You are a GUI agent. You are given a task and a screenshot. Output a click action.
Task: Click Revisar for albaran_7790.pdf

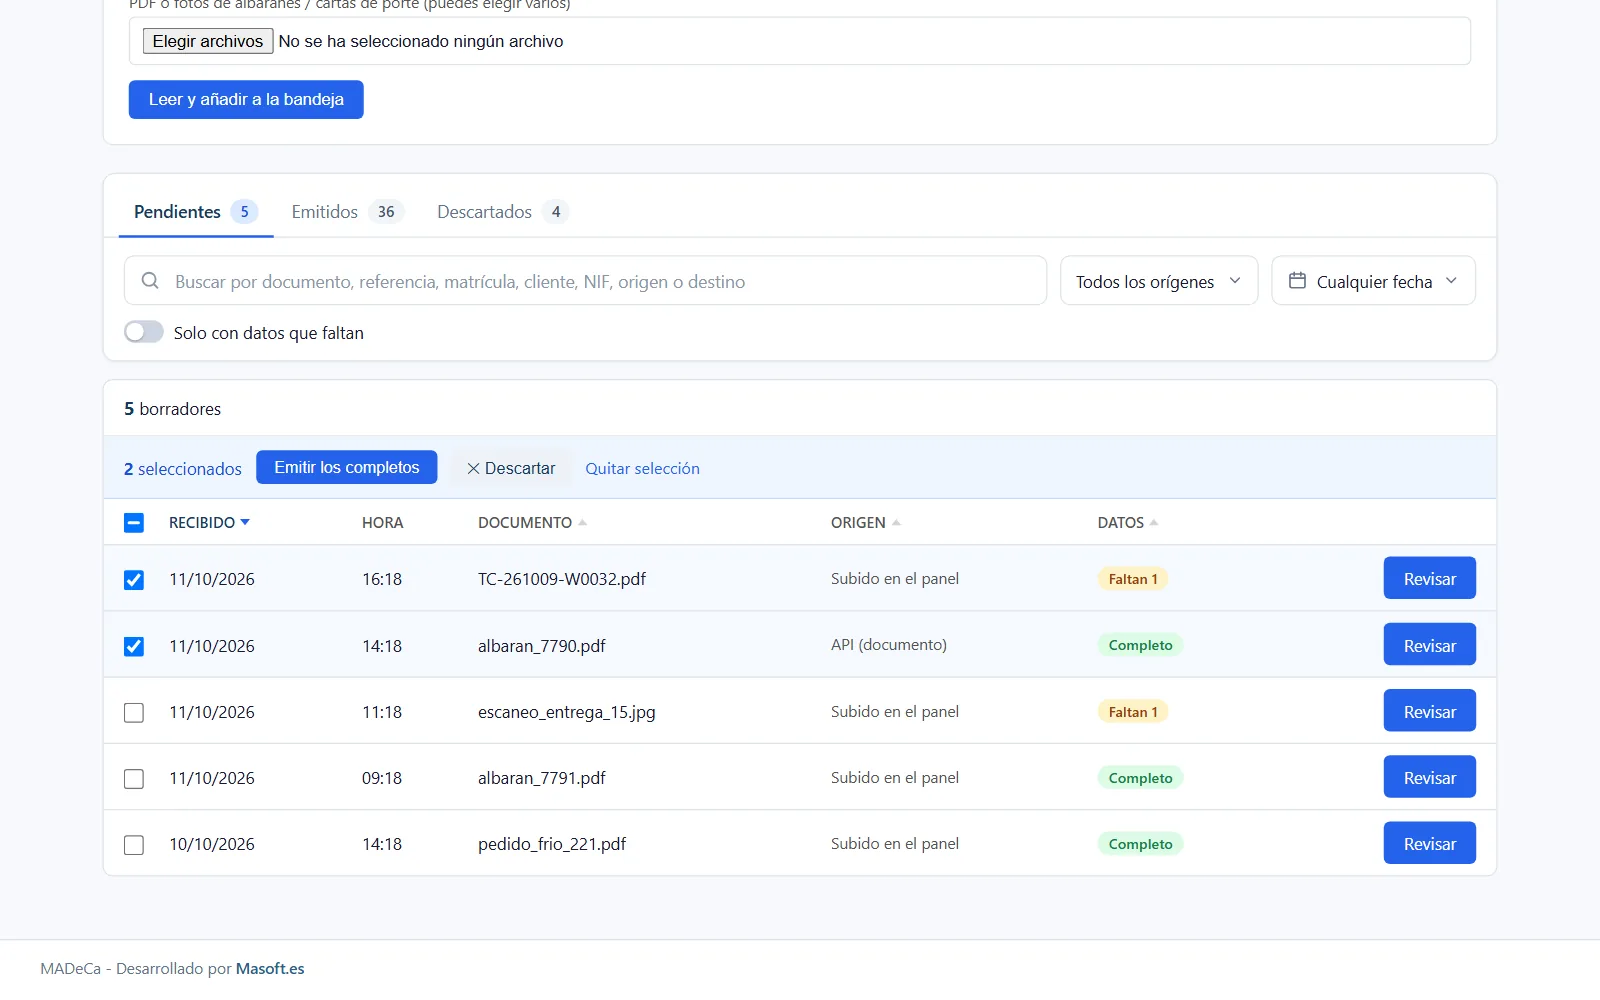(x=1430, y=645)
